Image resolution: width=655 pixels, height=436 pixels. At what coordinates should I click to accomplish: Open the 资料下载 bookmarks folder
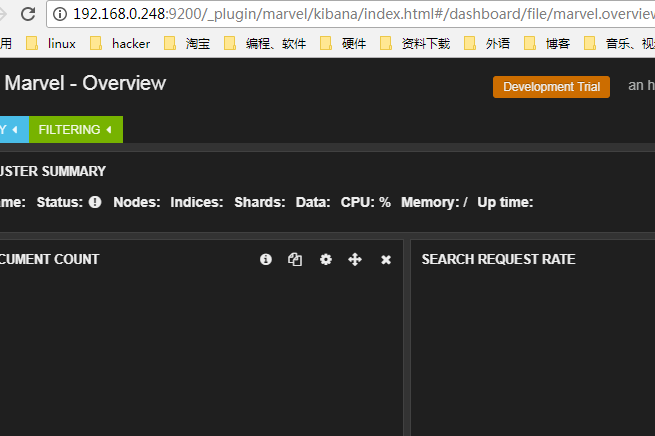(415, 43)
